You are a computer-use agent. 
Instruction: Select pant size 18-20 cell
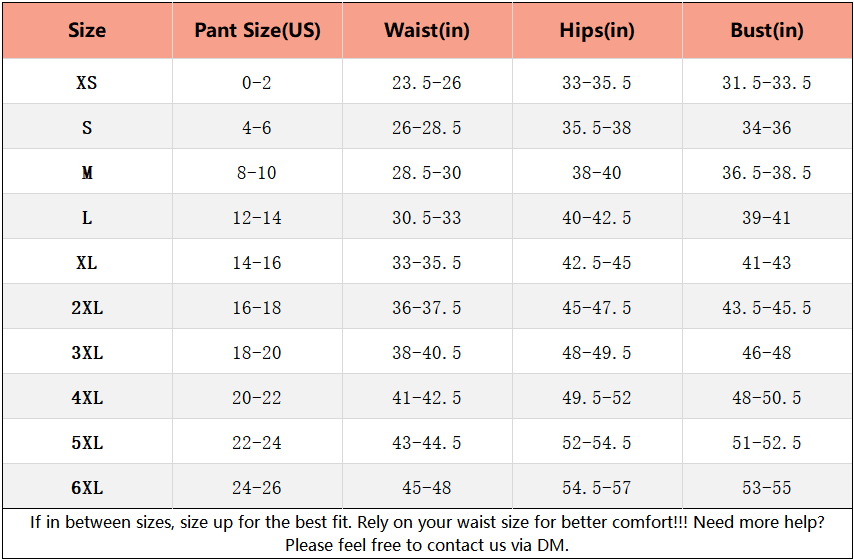coord(257,352)
